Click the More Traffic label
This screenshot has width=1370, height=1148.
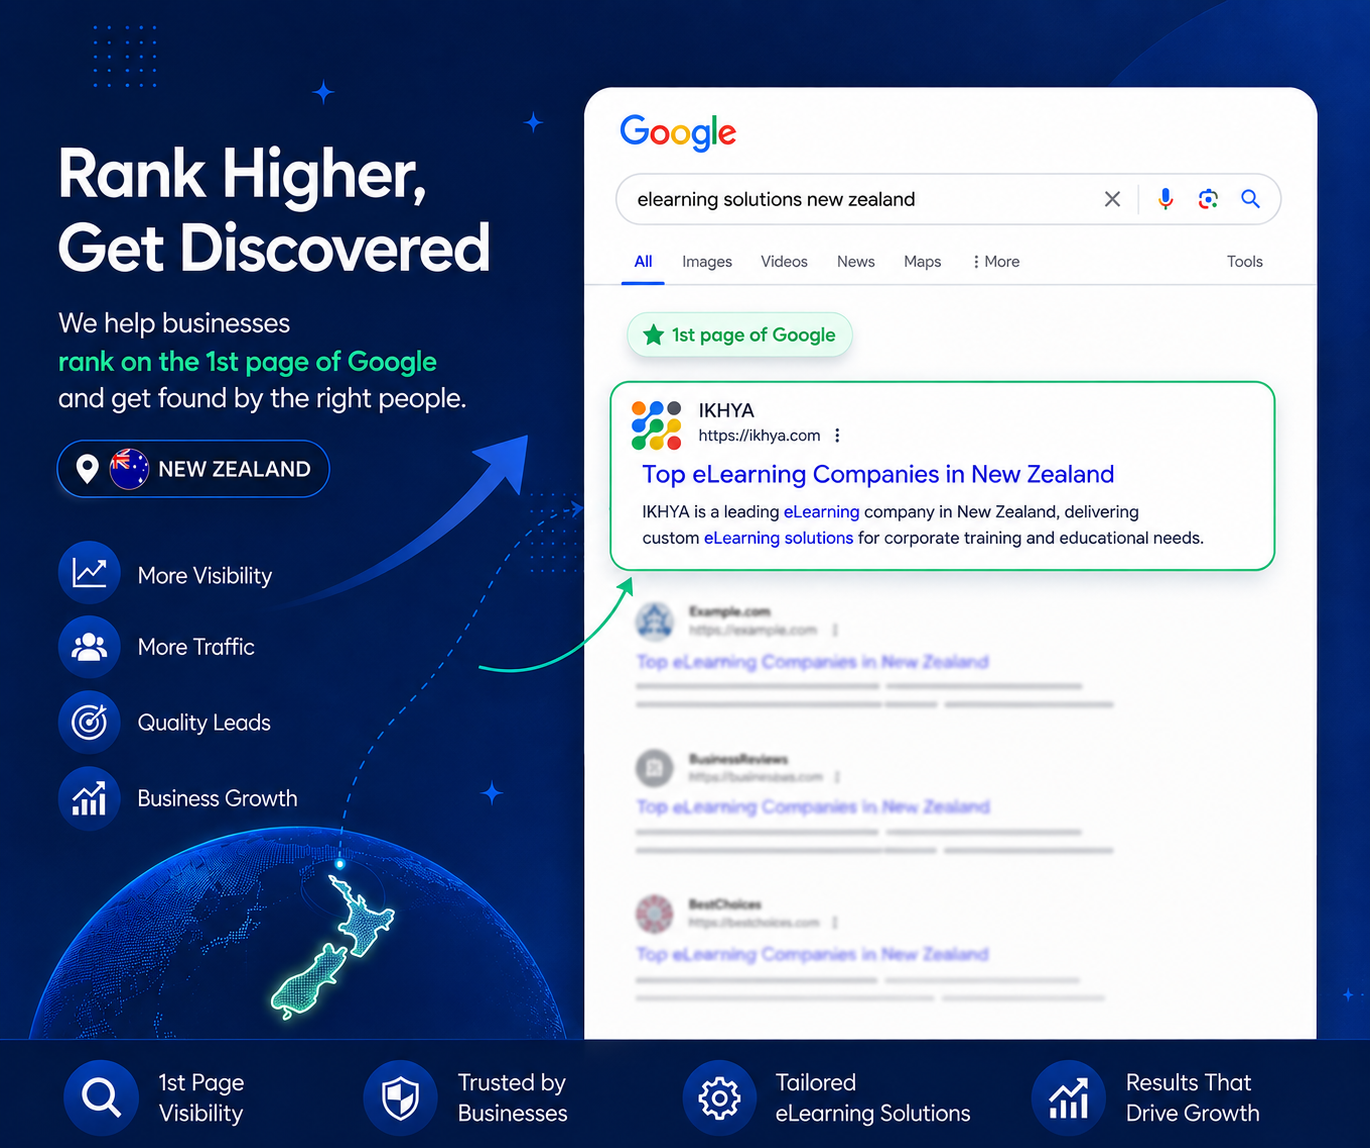click(x=196, y=647)
